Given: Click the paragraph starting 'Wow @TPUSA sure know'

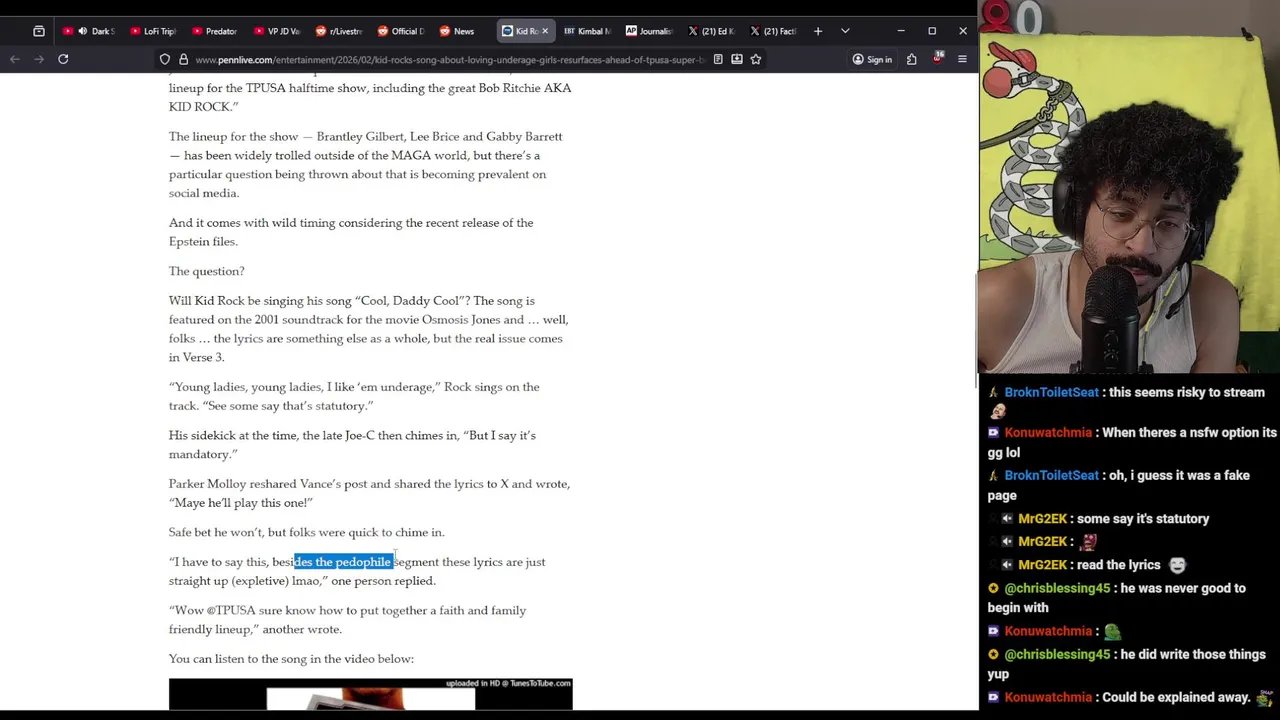Looking at the screenshot, I should 347,620.
